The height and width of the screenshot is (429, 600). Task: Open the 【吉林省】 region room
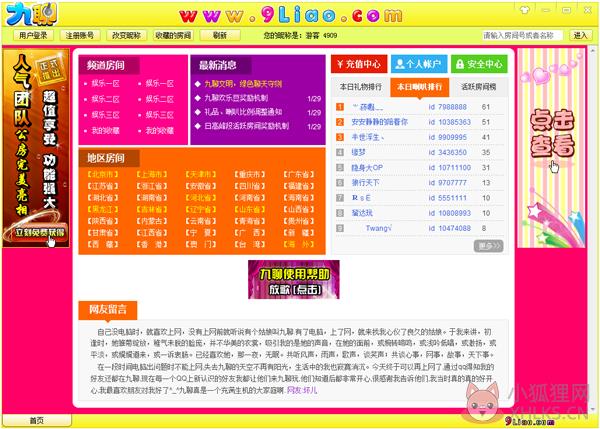[152, 209]
